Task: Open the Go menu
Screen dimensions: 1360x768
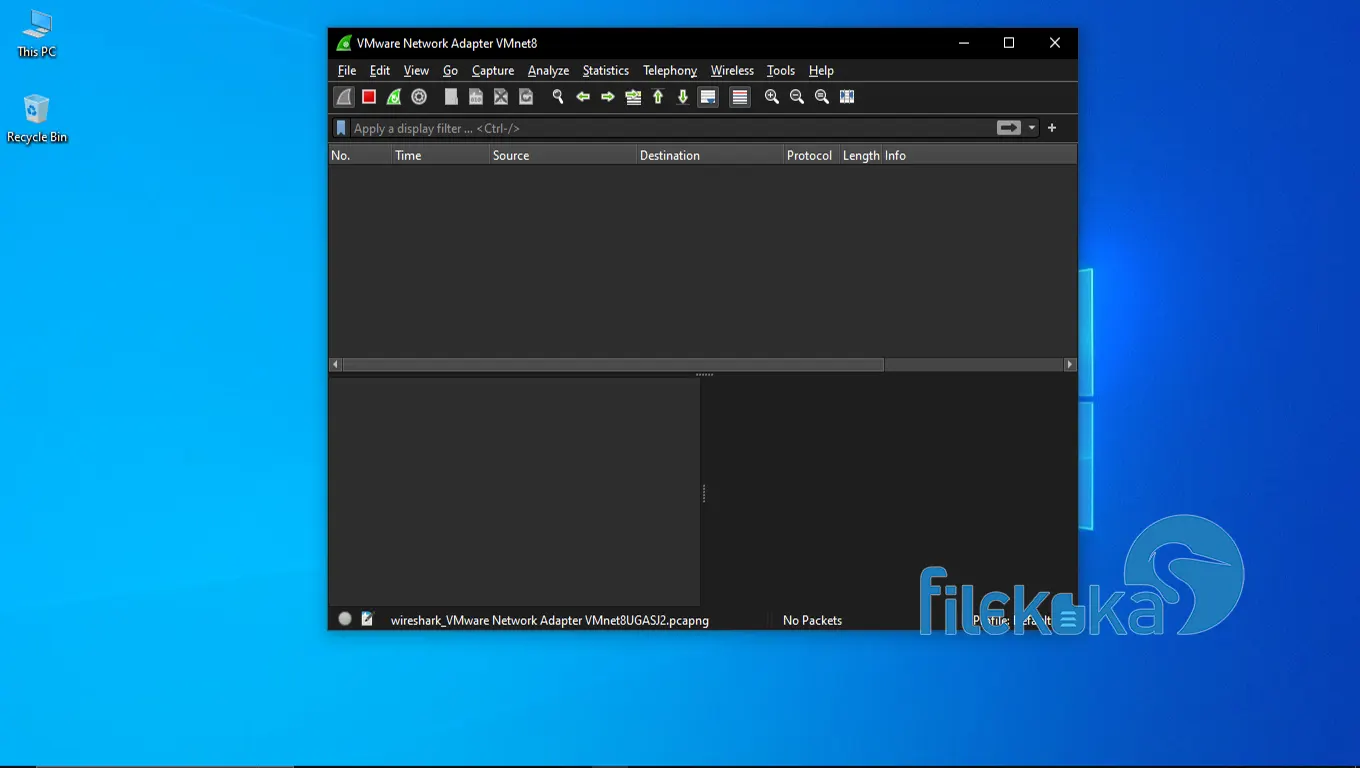Action: tap(450, 71)
